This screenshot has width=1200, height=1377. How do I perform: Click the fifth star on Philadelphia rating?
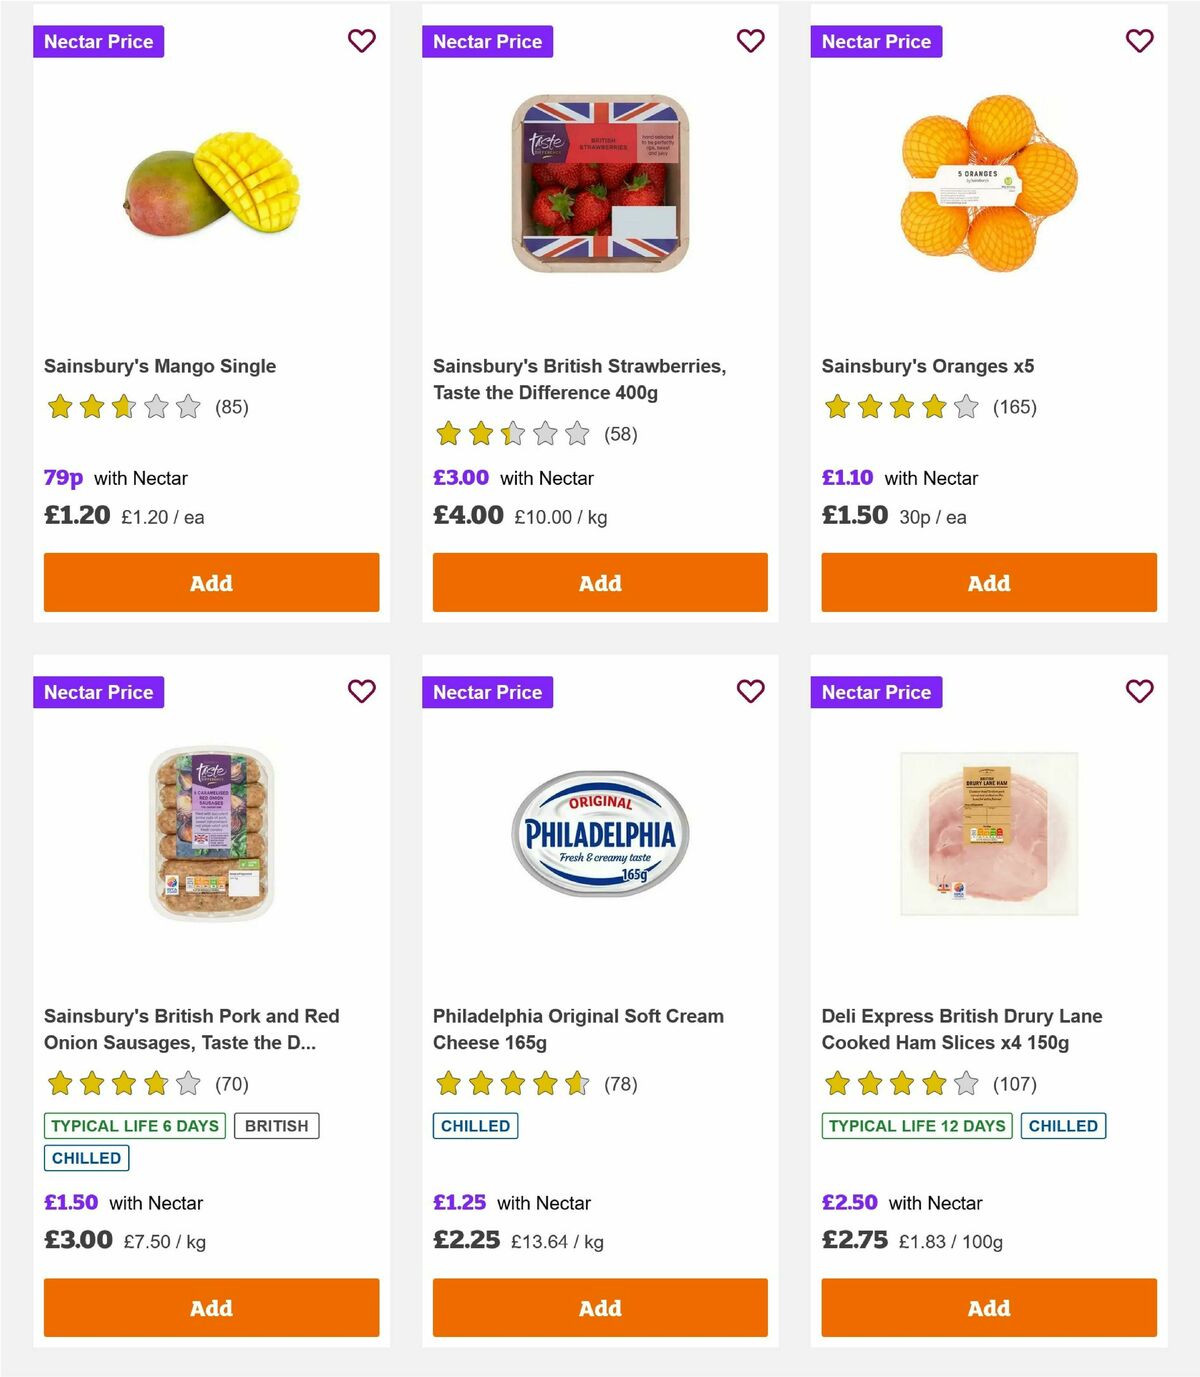(x=577, y=1083)
